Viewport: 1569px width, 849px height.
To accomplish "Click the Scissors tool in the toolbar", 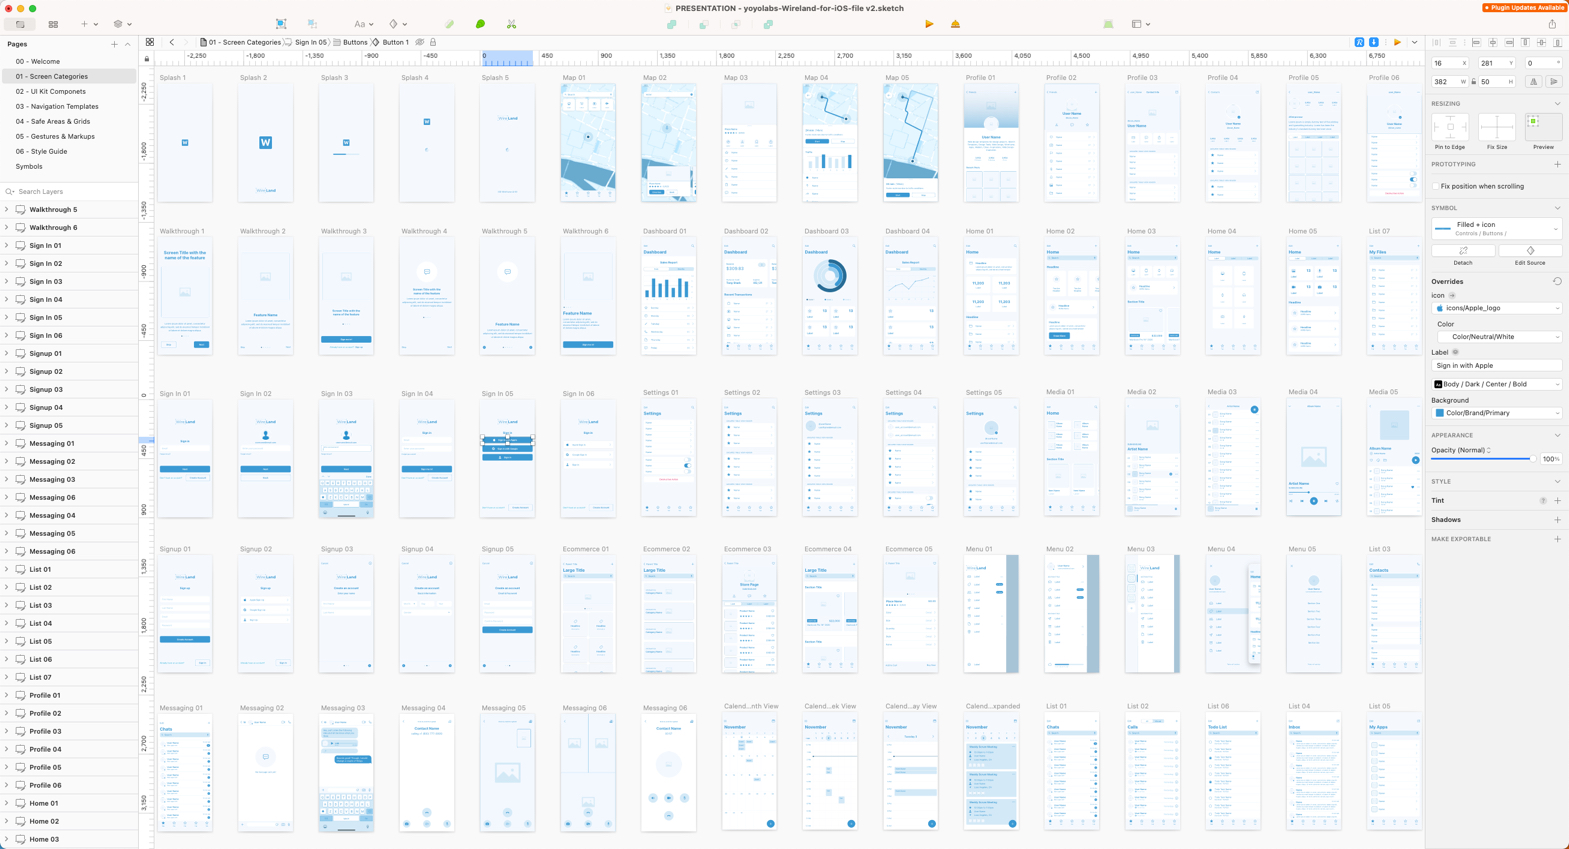I will pos(511,24).
